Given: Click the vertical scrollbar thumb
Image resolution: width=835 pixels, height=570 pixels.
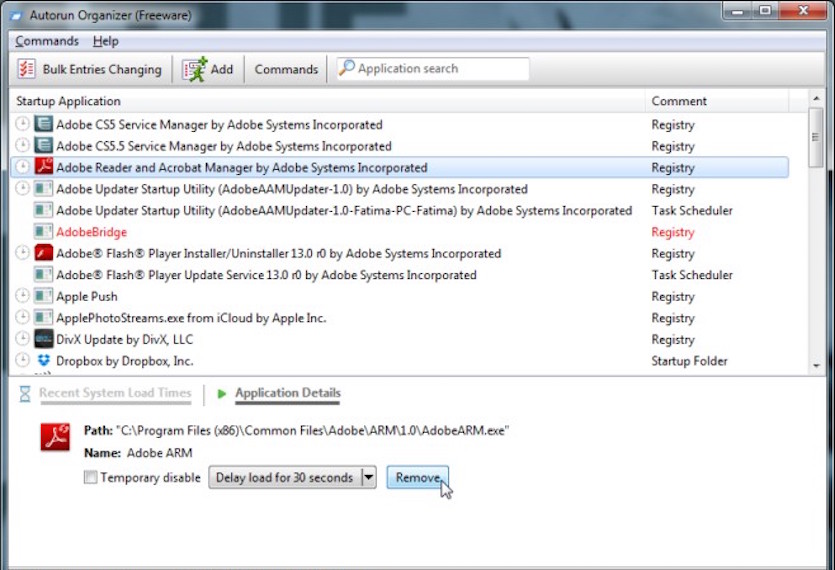Looking at the screenshot, I should click(816, 137).
